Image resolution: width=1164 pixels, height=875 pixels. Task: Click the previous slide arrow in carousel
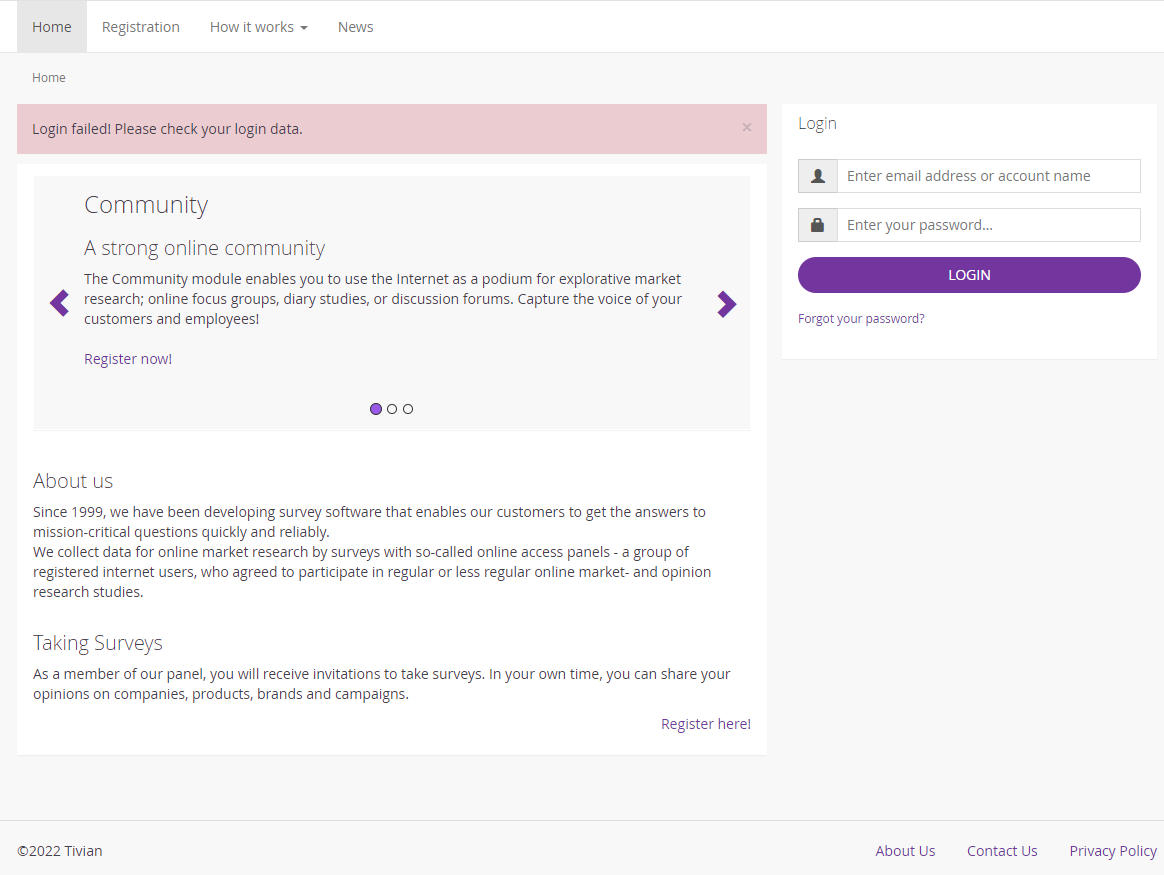coord(59,304)
